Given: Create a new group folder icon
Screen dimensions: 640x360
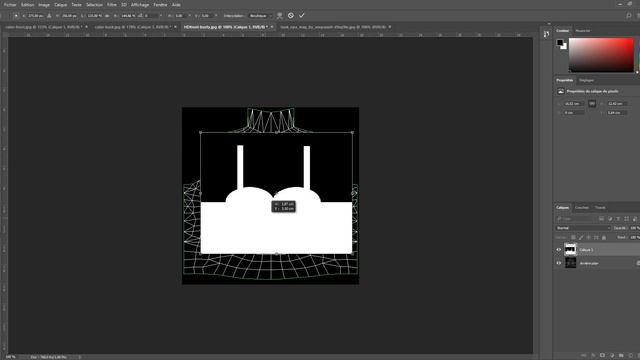Looking at the screenshot, I should 621,356.
